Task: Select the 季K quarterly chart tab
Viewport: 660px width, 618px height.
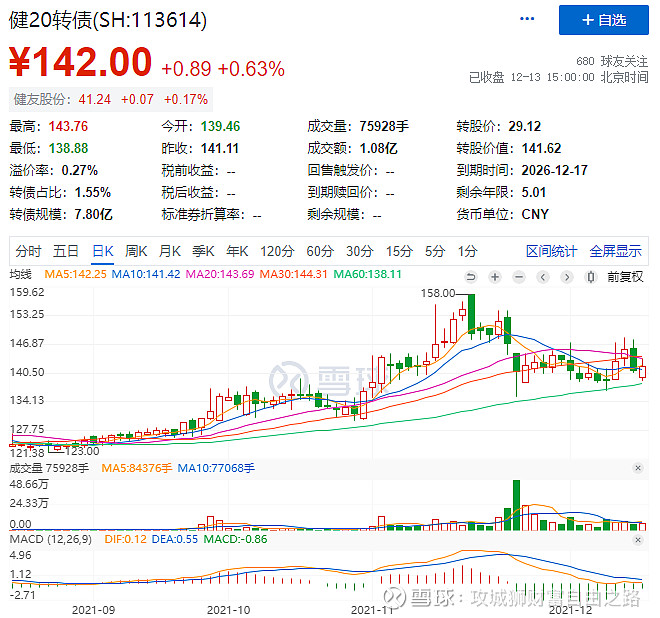Action: (x=203, y=251)
